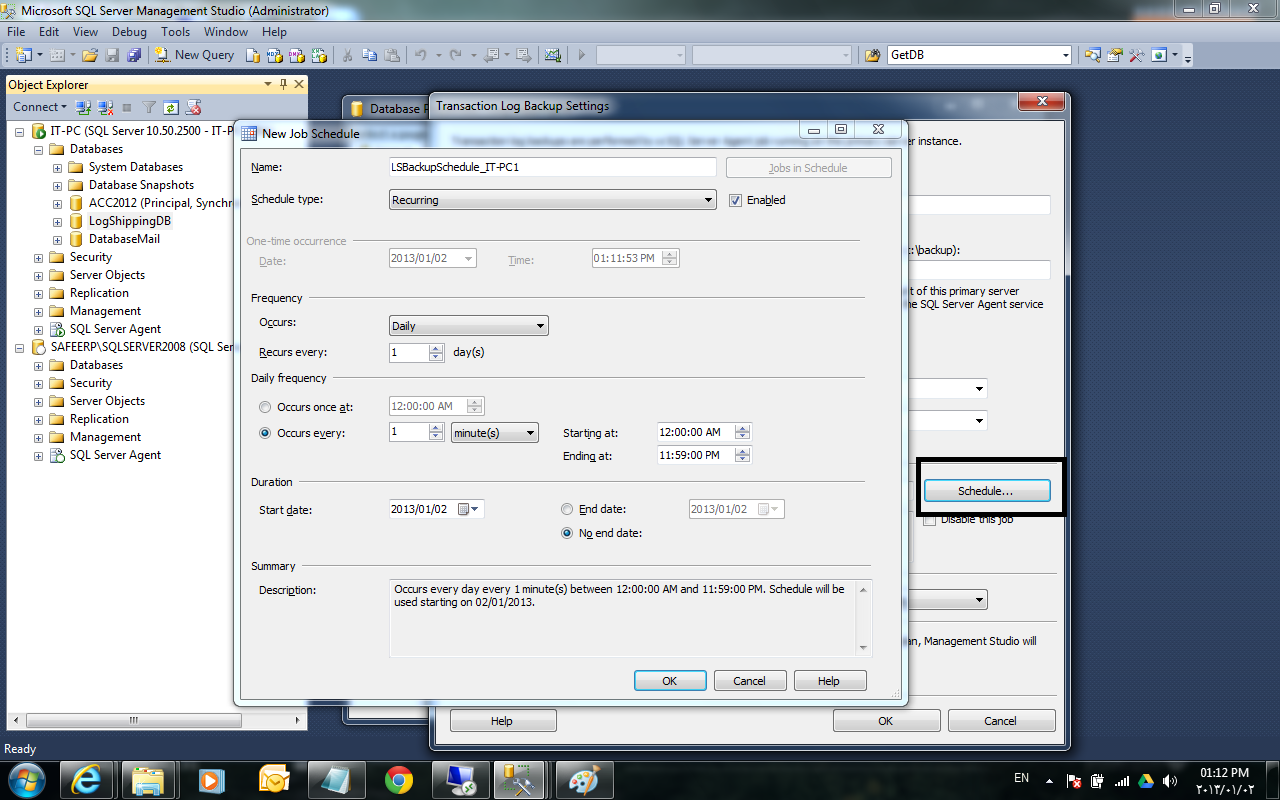1280x800 pixels.
Task: Click the Analysis Services DMX Query icon
Action: 297,55
